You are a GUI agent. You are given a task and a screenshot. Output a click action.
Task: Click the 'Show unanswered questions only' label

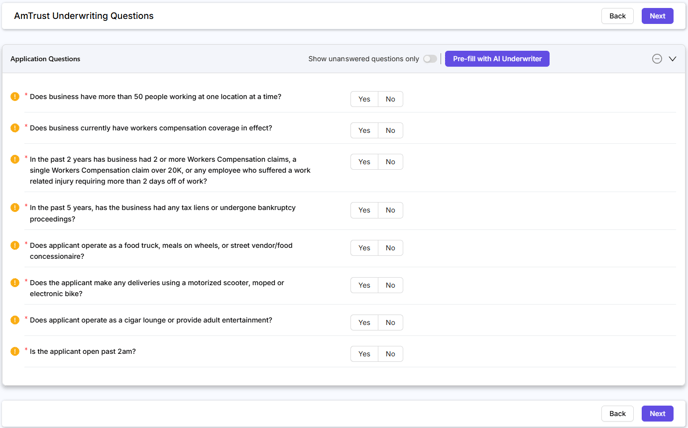[x=363, y=59]
